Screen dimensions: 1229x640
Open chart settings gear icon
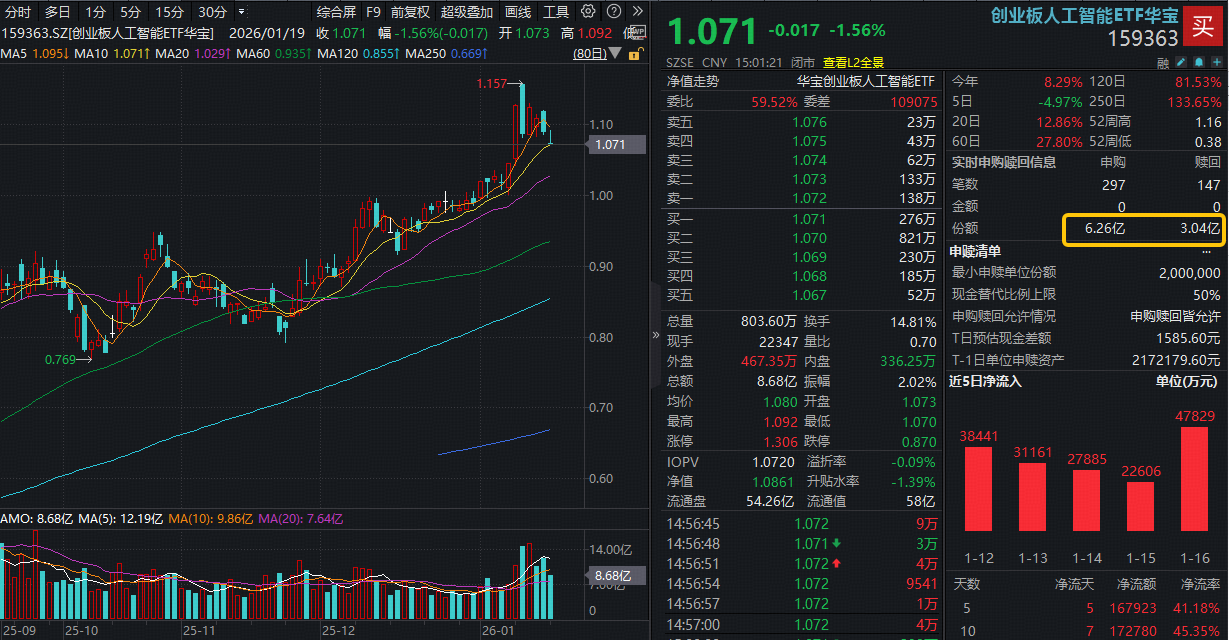(x=588, y=12)
